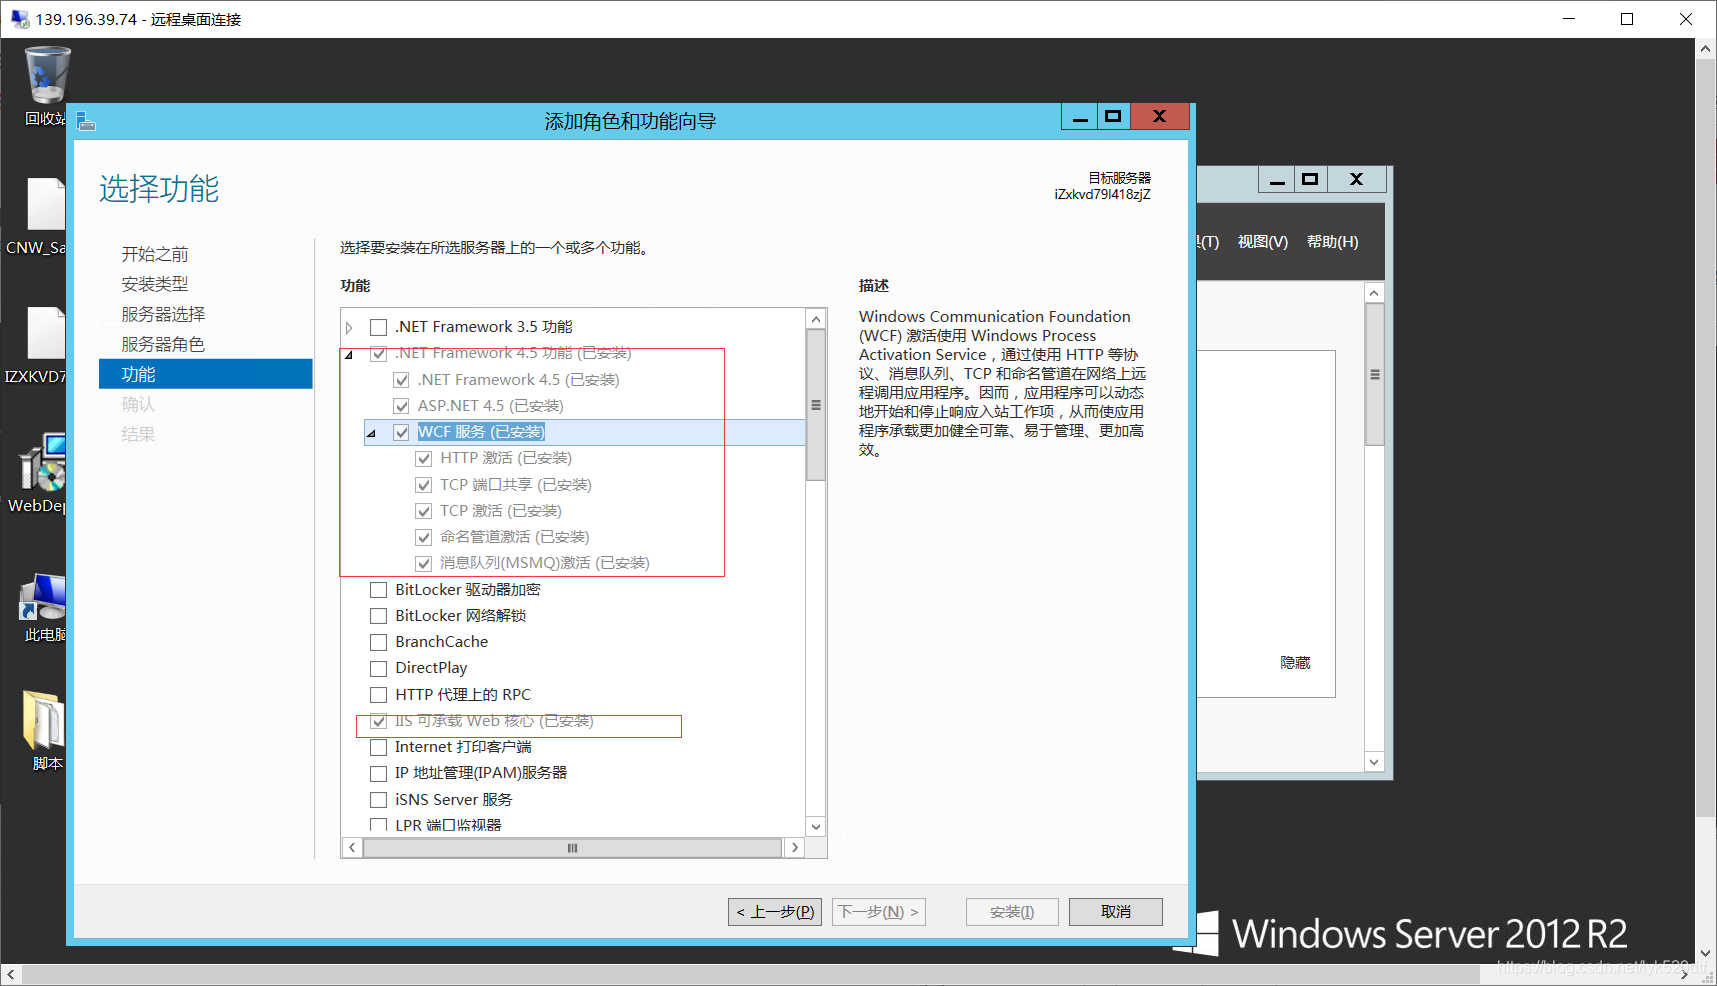This screenshot has width=1717, height=986.
Task: Check Internet 打印客户端 checkbox
Action: pos(378,747)
